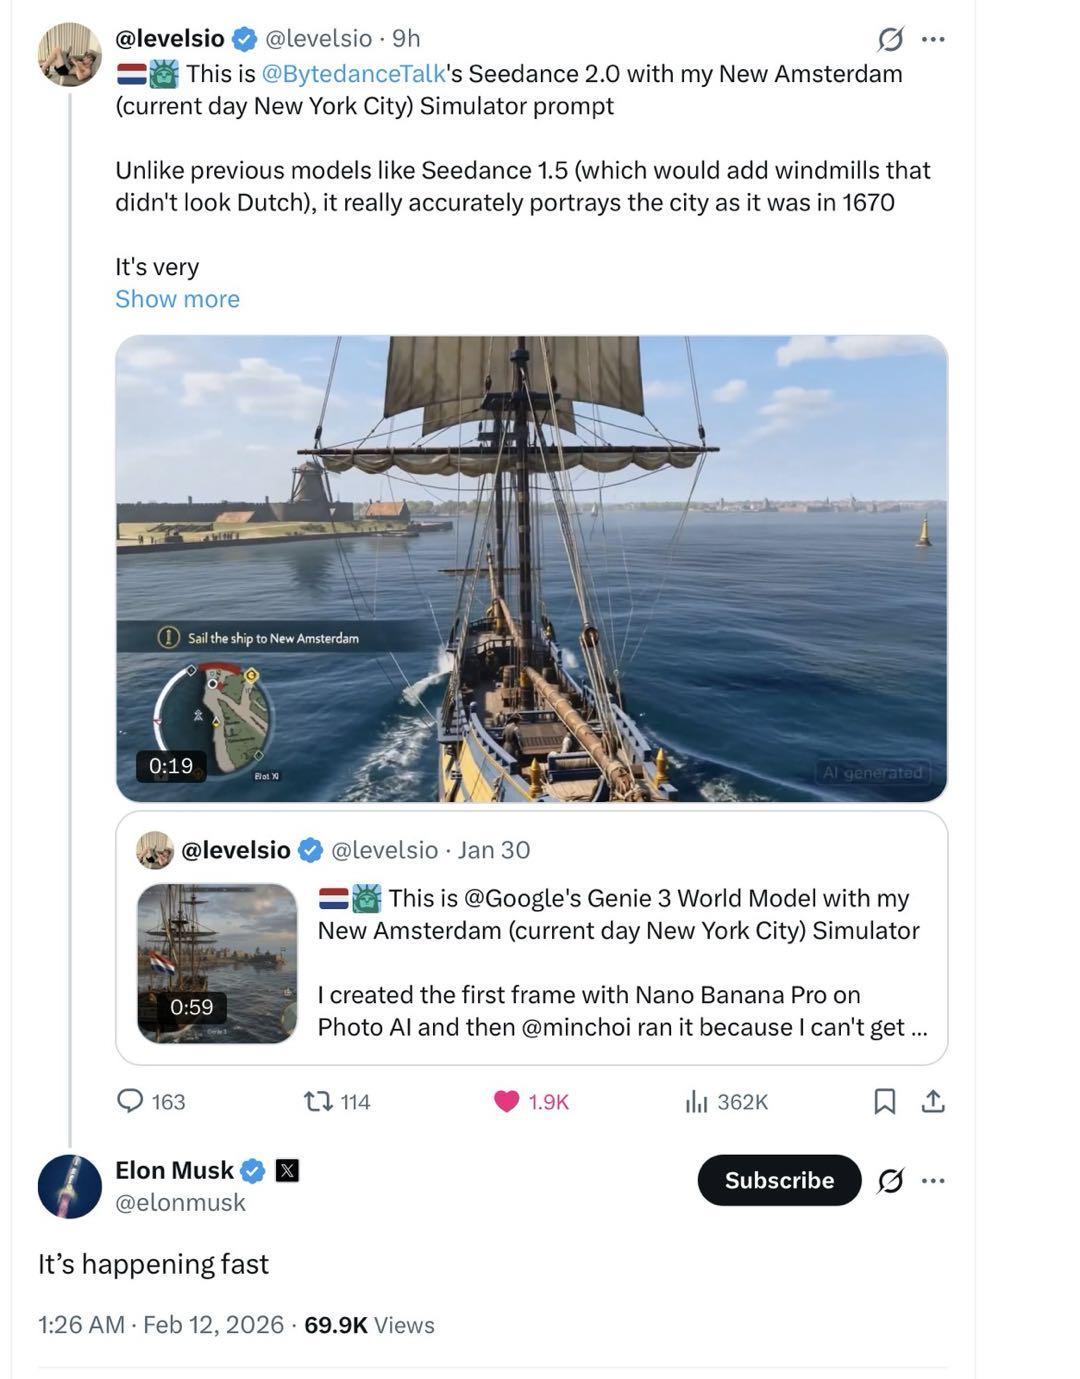Screen dimensions: 1080x1379
Task: Open Grok icon on levelsio tweet
Action: point(890,39)
